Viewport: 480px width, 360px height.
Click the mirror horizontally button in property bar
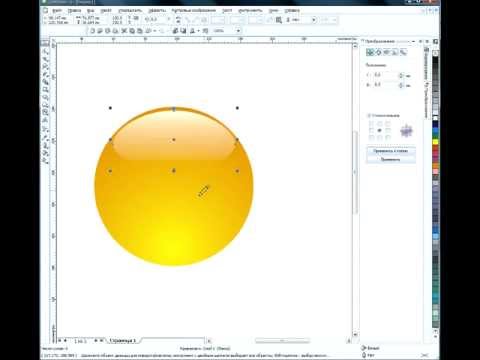click(178, 17)
